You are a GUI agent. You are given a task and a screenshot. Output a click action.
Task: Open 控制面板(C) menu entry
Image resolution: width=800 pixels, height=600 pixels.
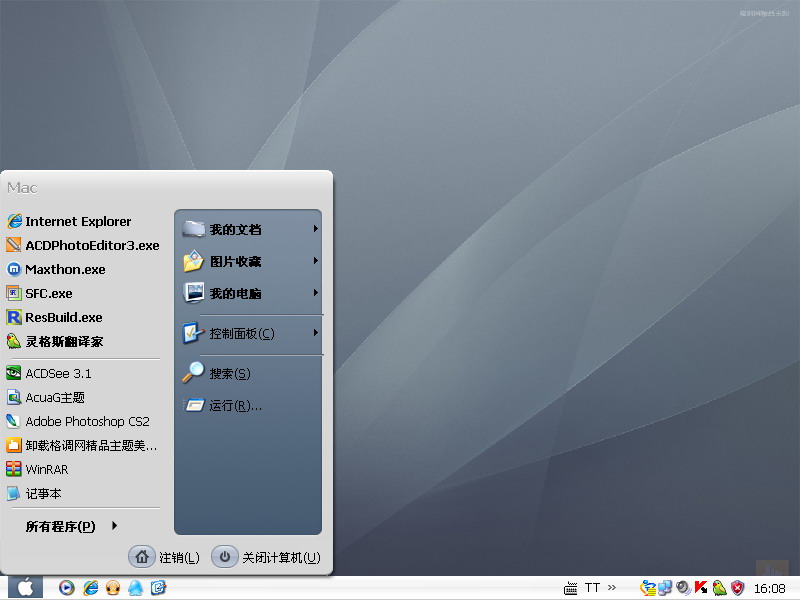coord(248,334)
